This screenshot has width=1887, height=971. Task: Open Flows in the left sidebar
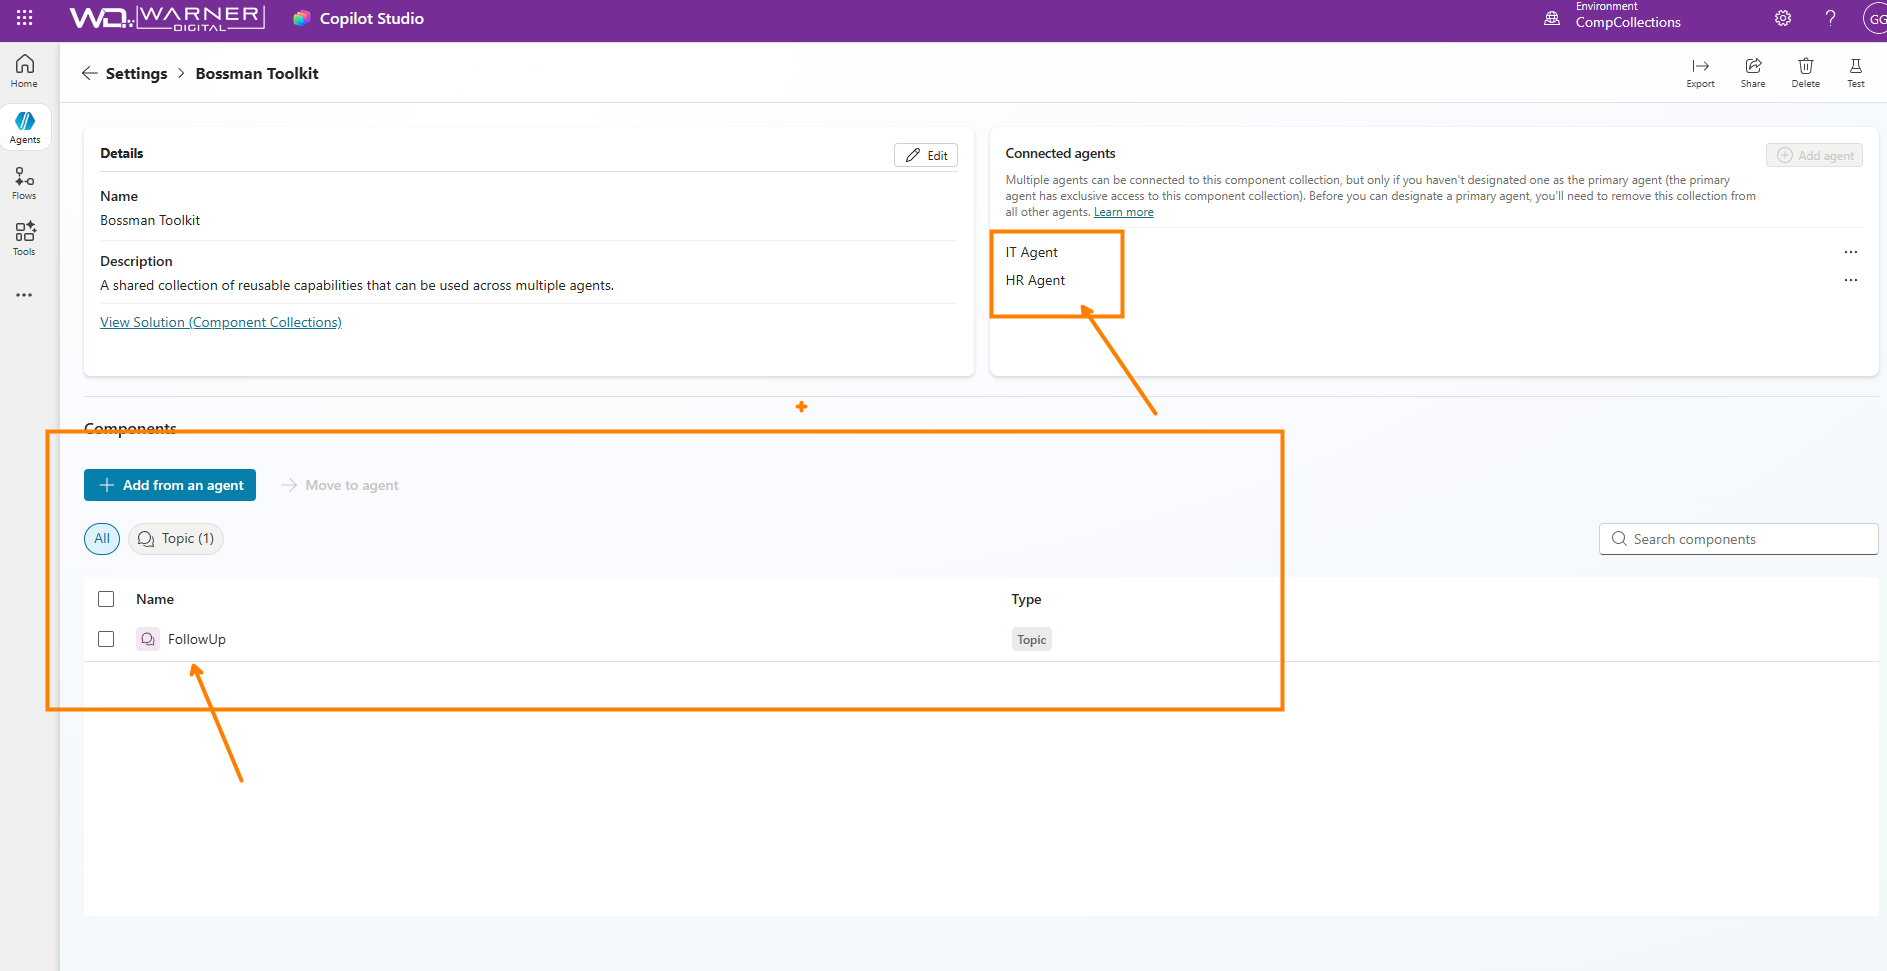25,183
